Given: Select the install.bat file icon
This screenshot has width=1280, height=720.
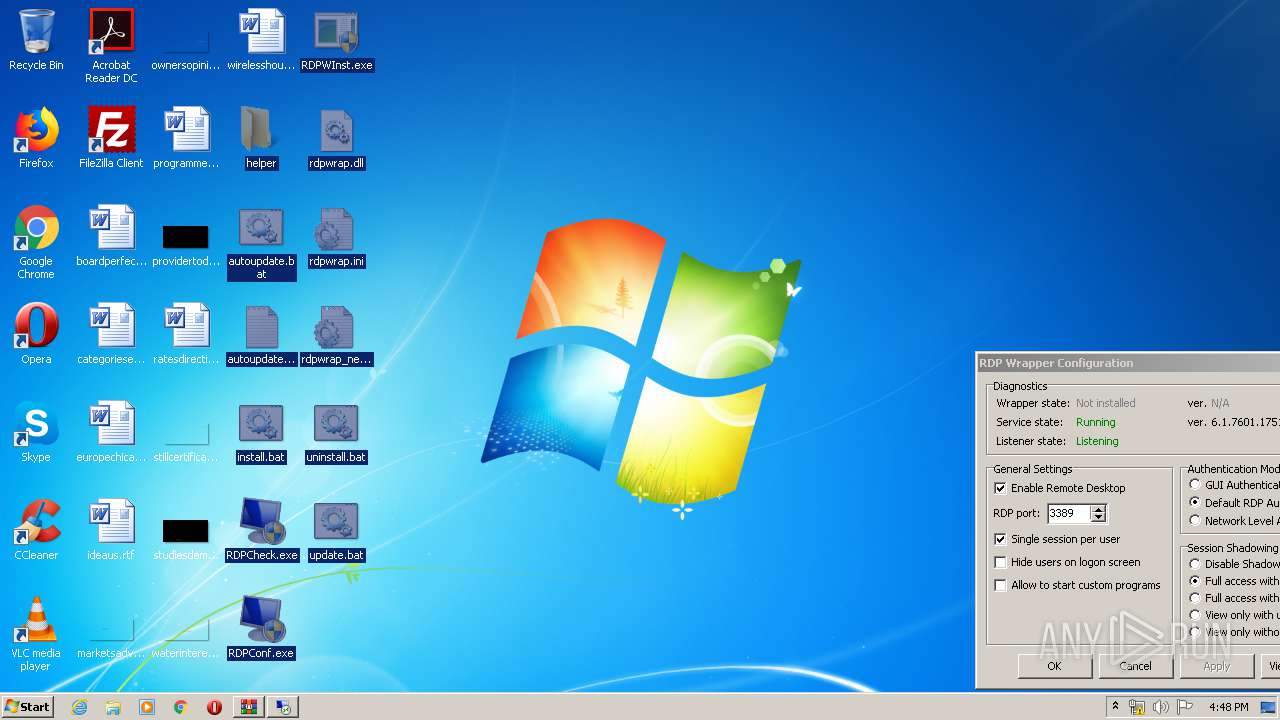Looking at the screenshot, I should [x=261, y=432].
